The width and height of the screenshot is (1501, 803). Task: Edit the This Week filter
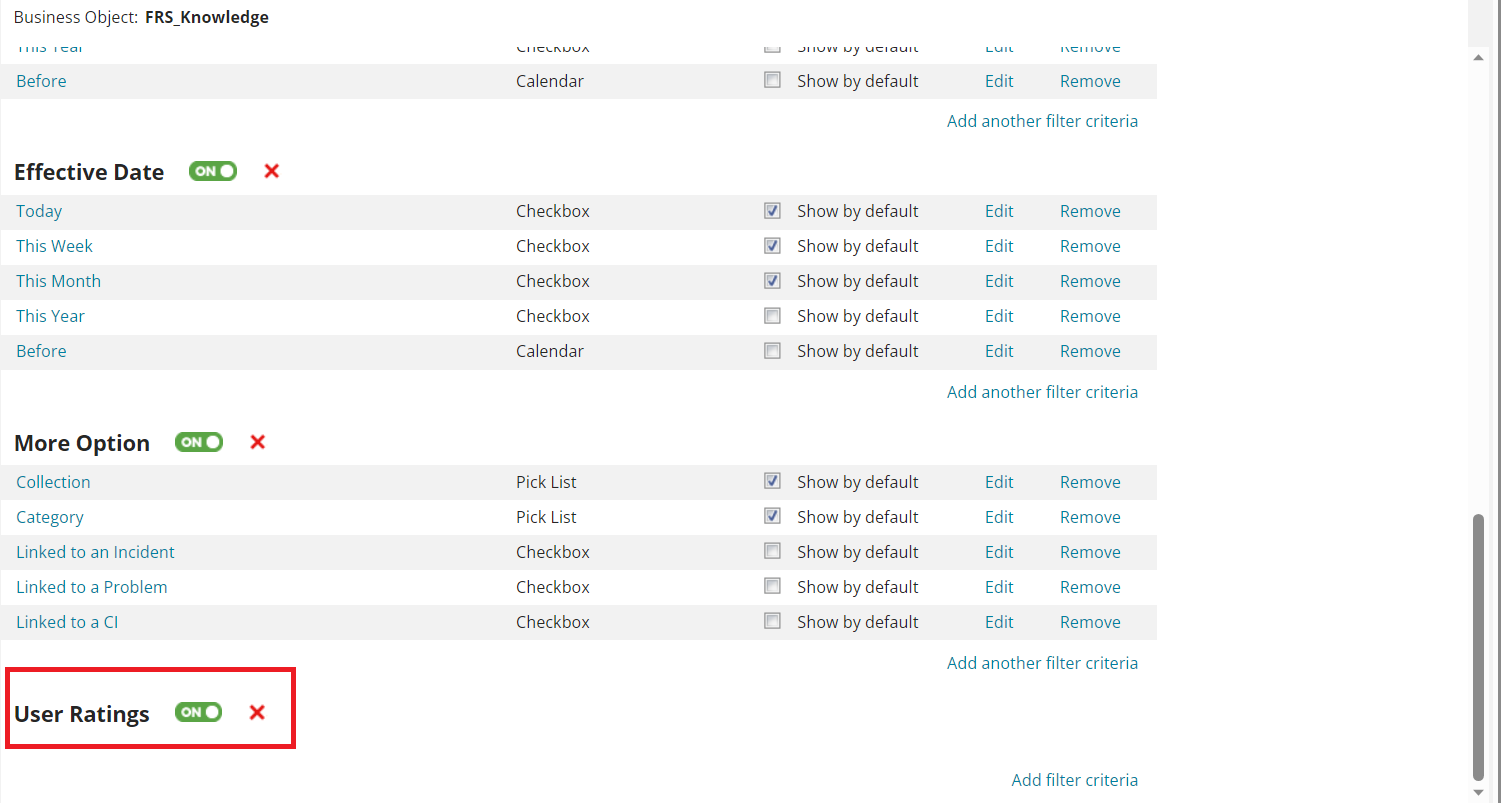point(999,246)
